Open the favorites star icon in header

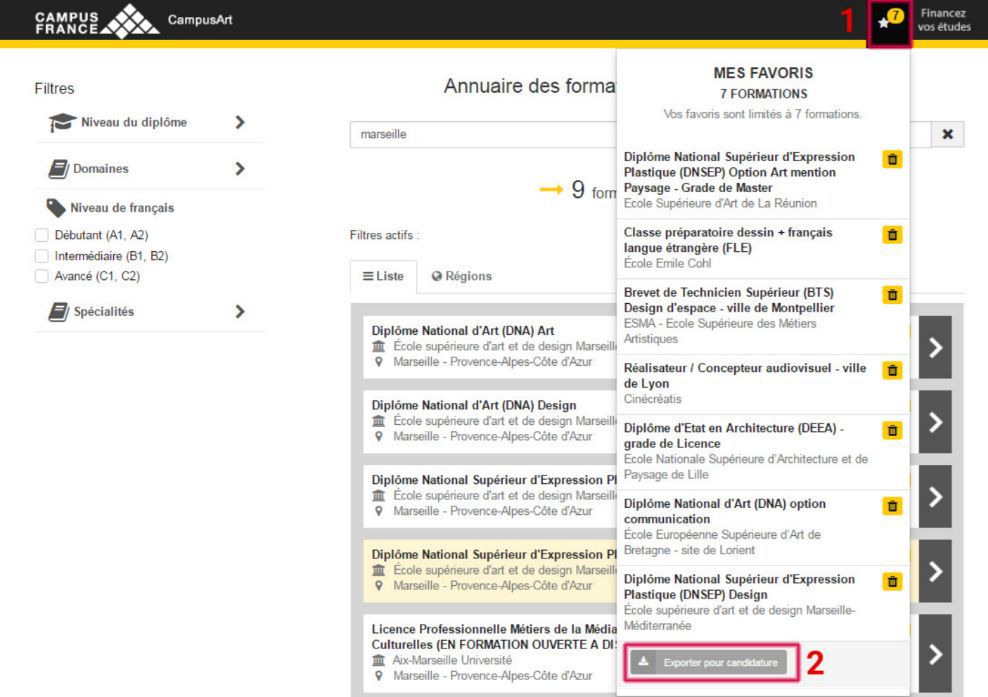888,21
